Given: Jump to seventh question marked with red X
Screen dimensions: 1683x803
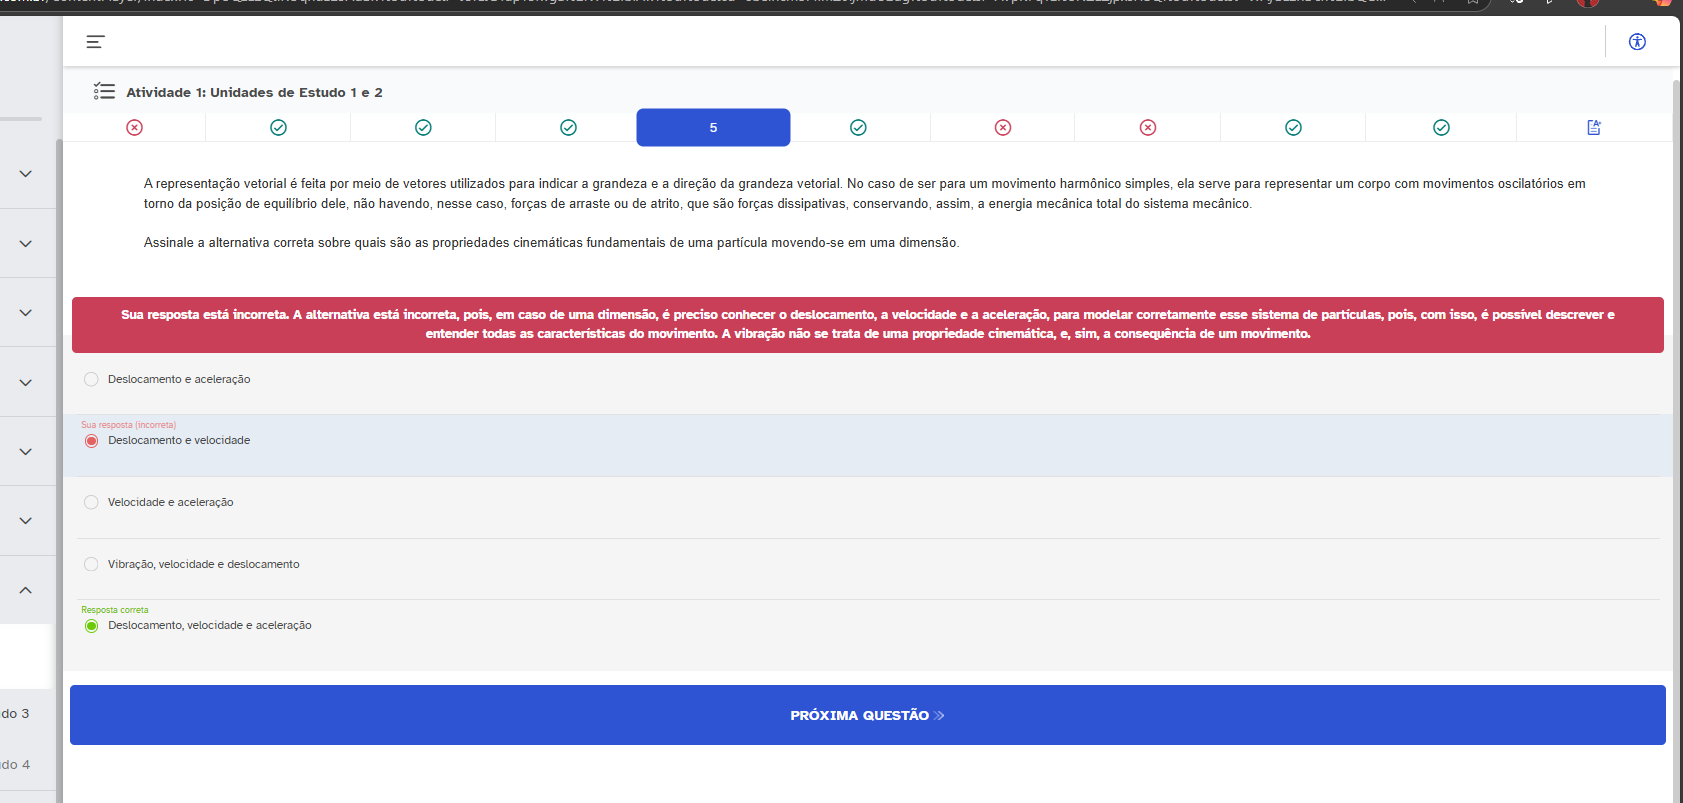Looking at the screenshot, I should 1003,128.
